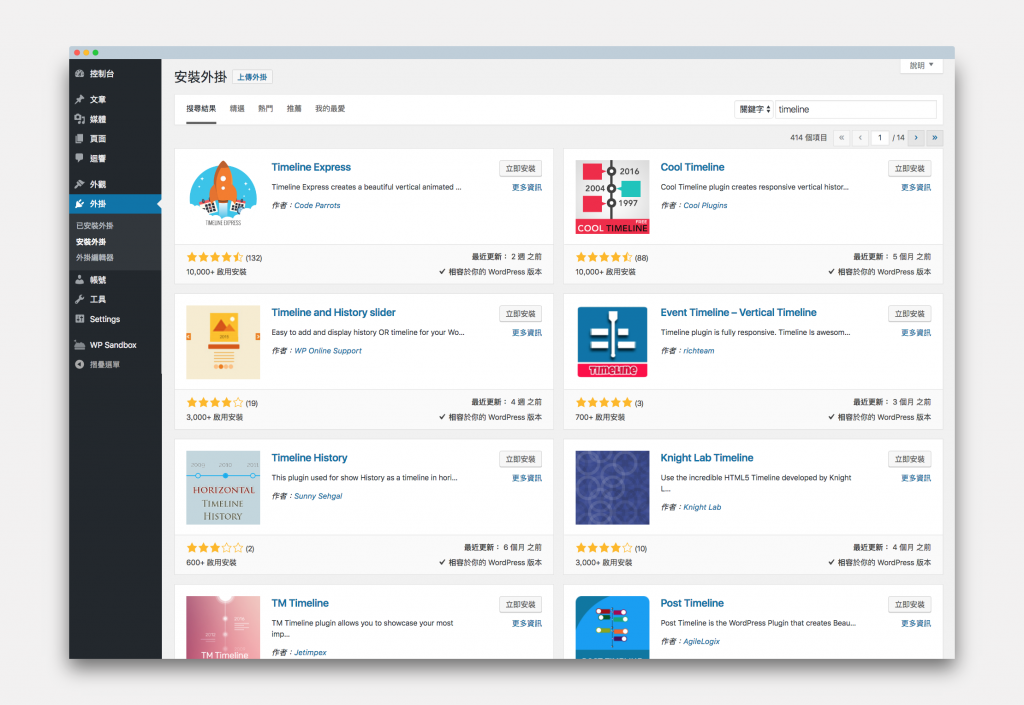This screenshot has height=705, width=1024.
Task: Open author Knight Lab link
Action: pos(702,507)
